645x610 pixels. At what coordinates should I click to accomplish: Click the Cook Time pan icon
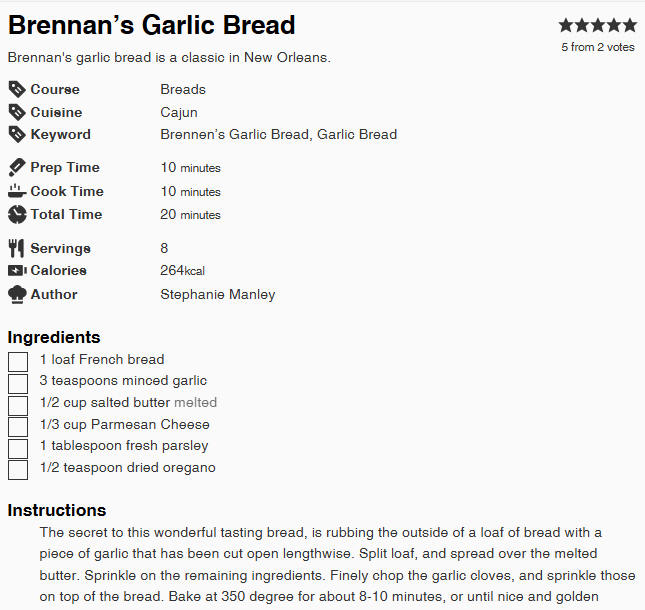[17, 191]
